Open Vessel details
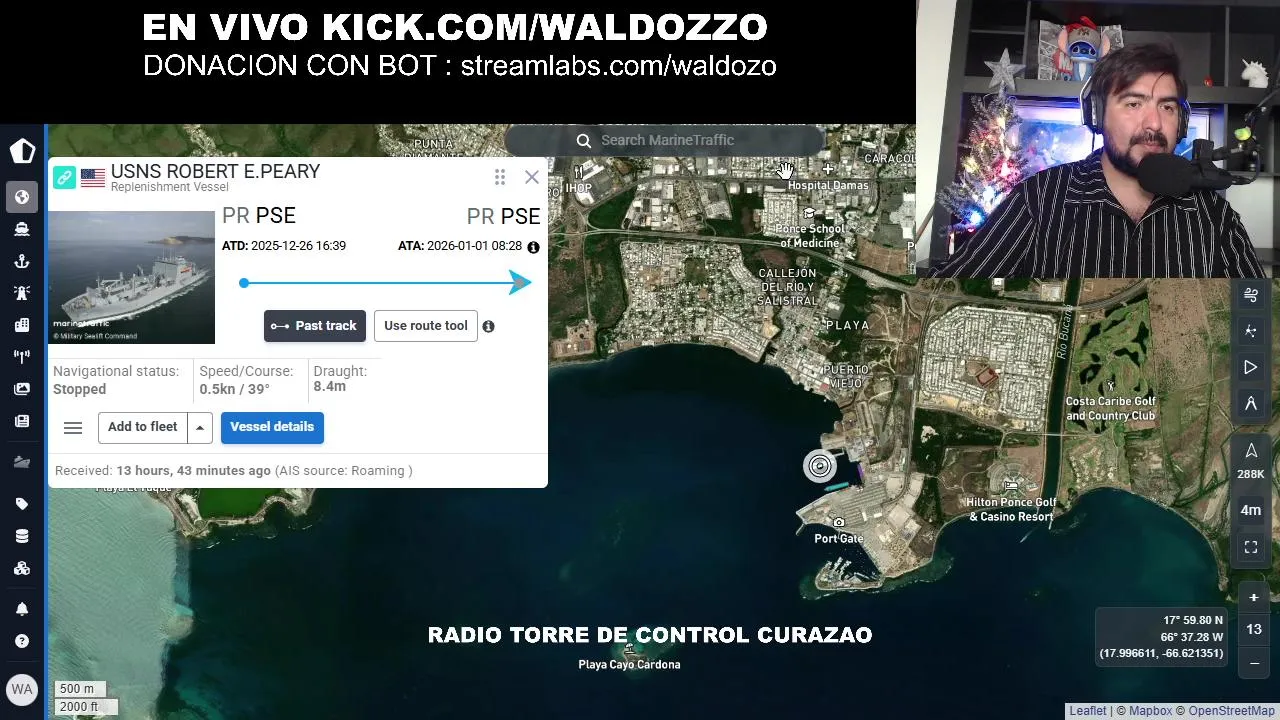The width and height of the screenshot is (1280, 720). coord(272,427)
